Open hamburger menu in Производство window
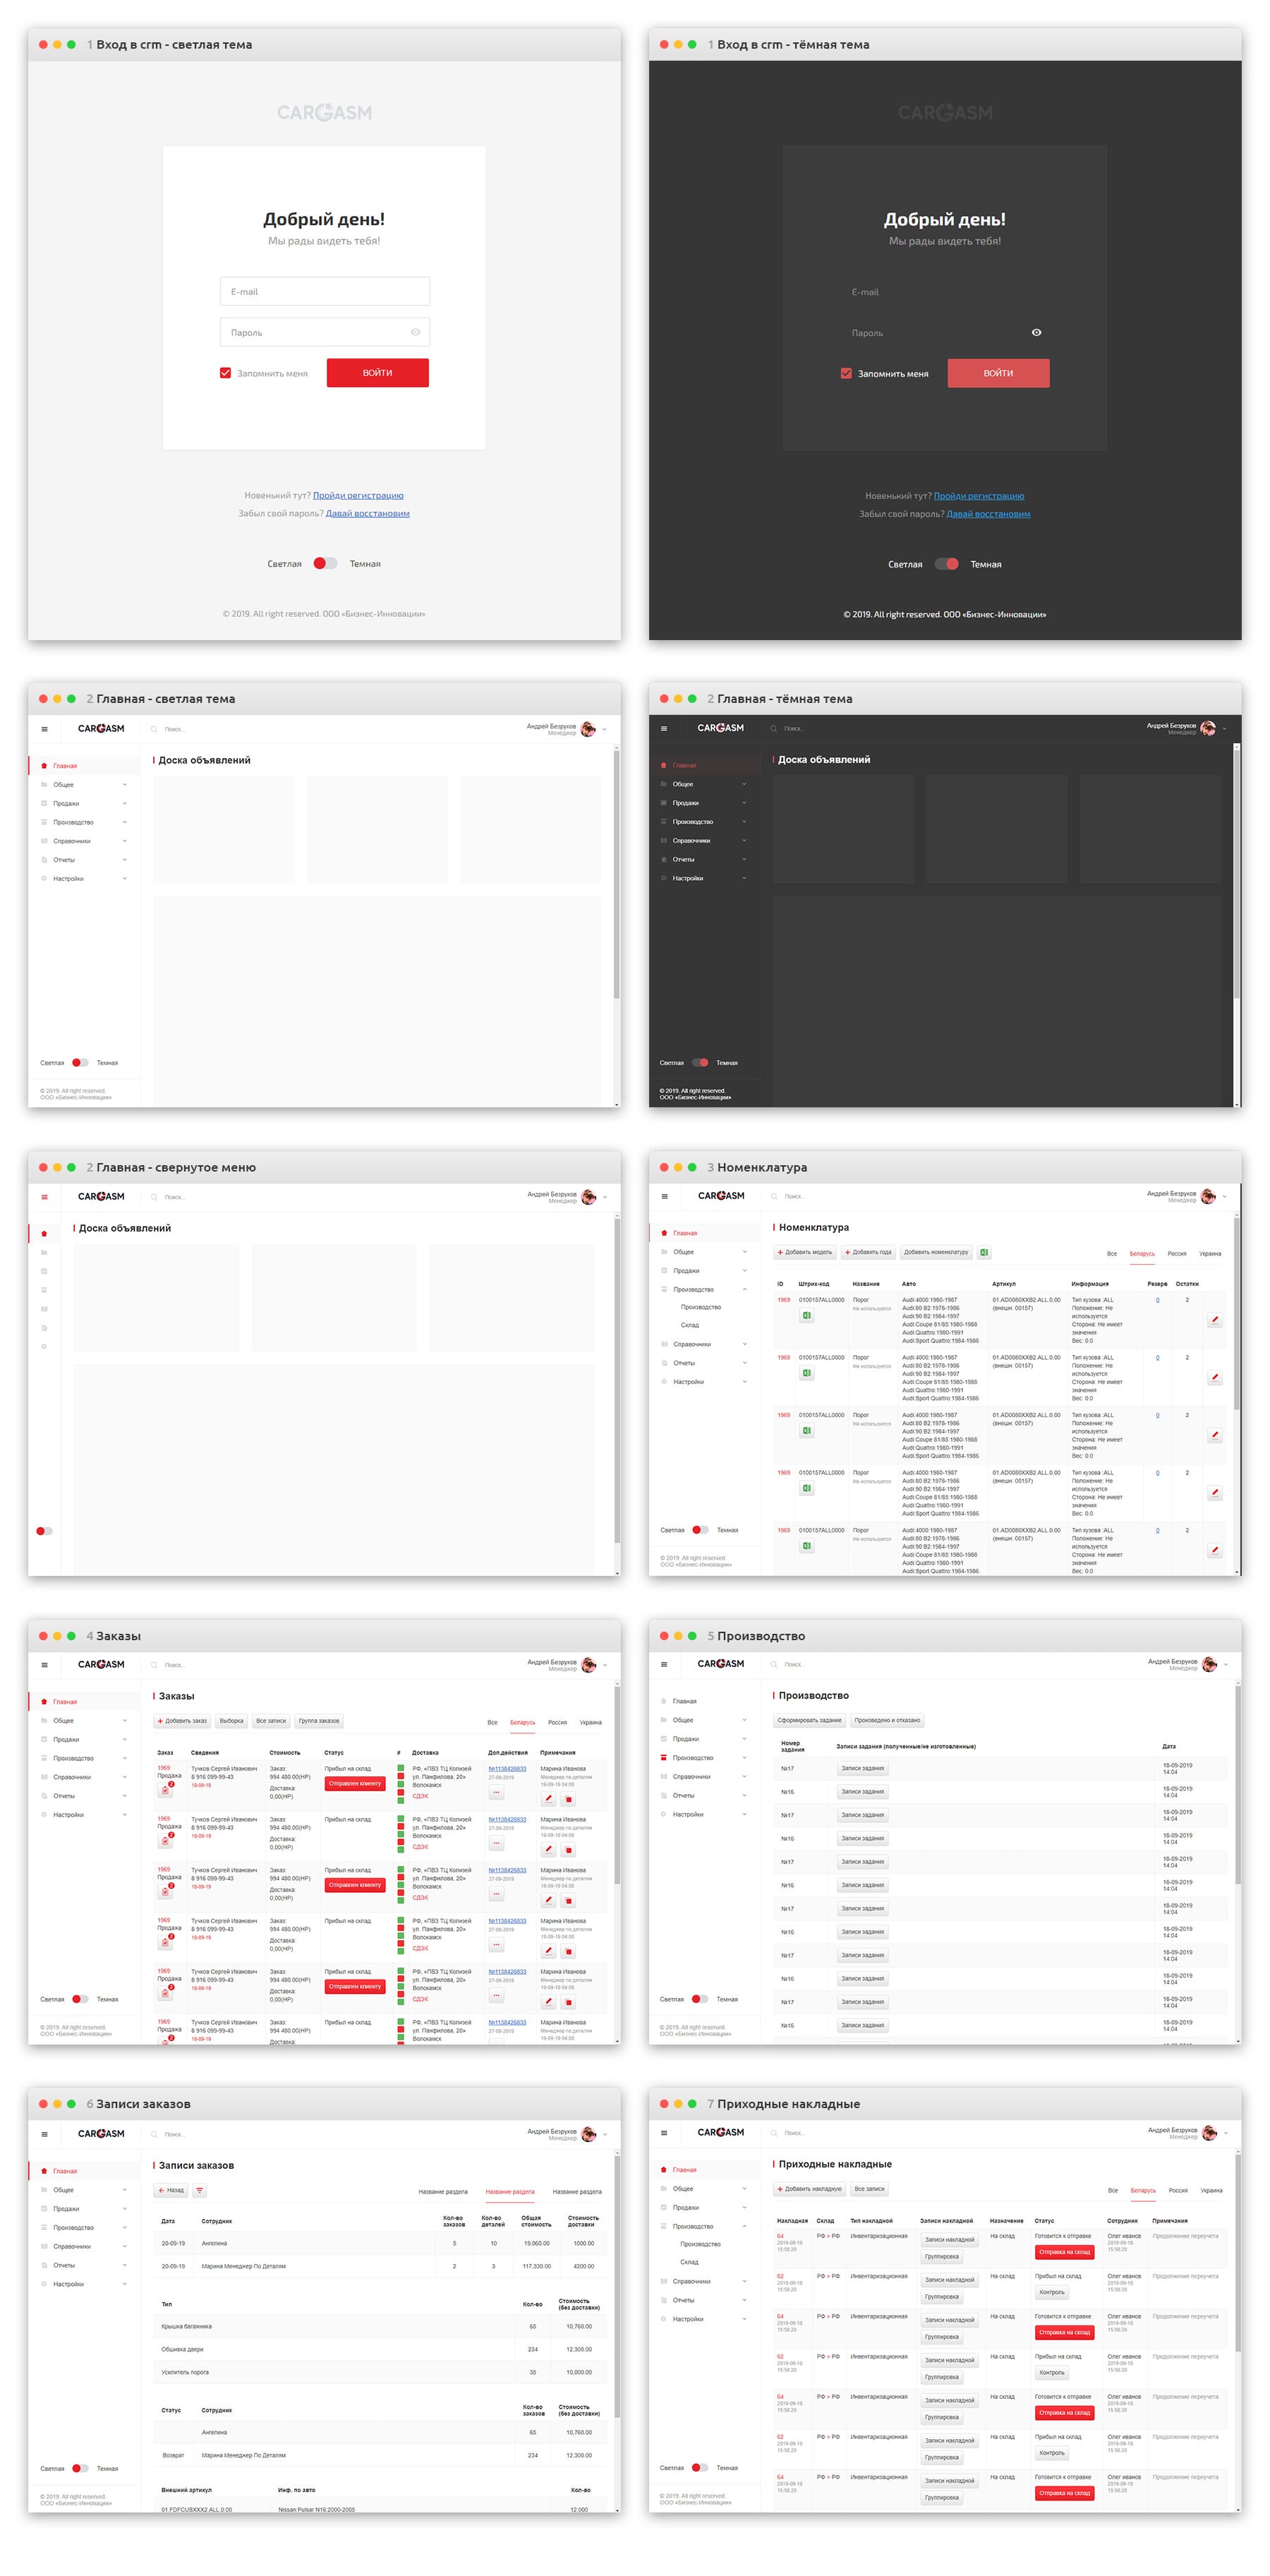The width and height of the screenshot is (1270, 2576). pos(664,1664)
